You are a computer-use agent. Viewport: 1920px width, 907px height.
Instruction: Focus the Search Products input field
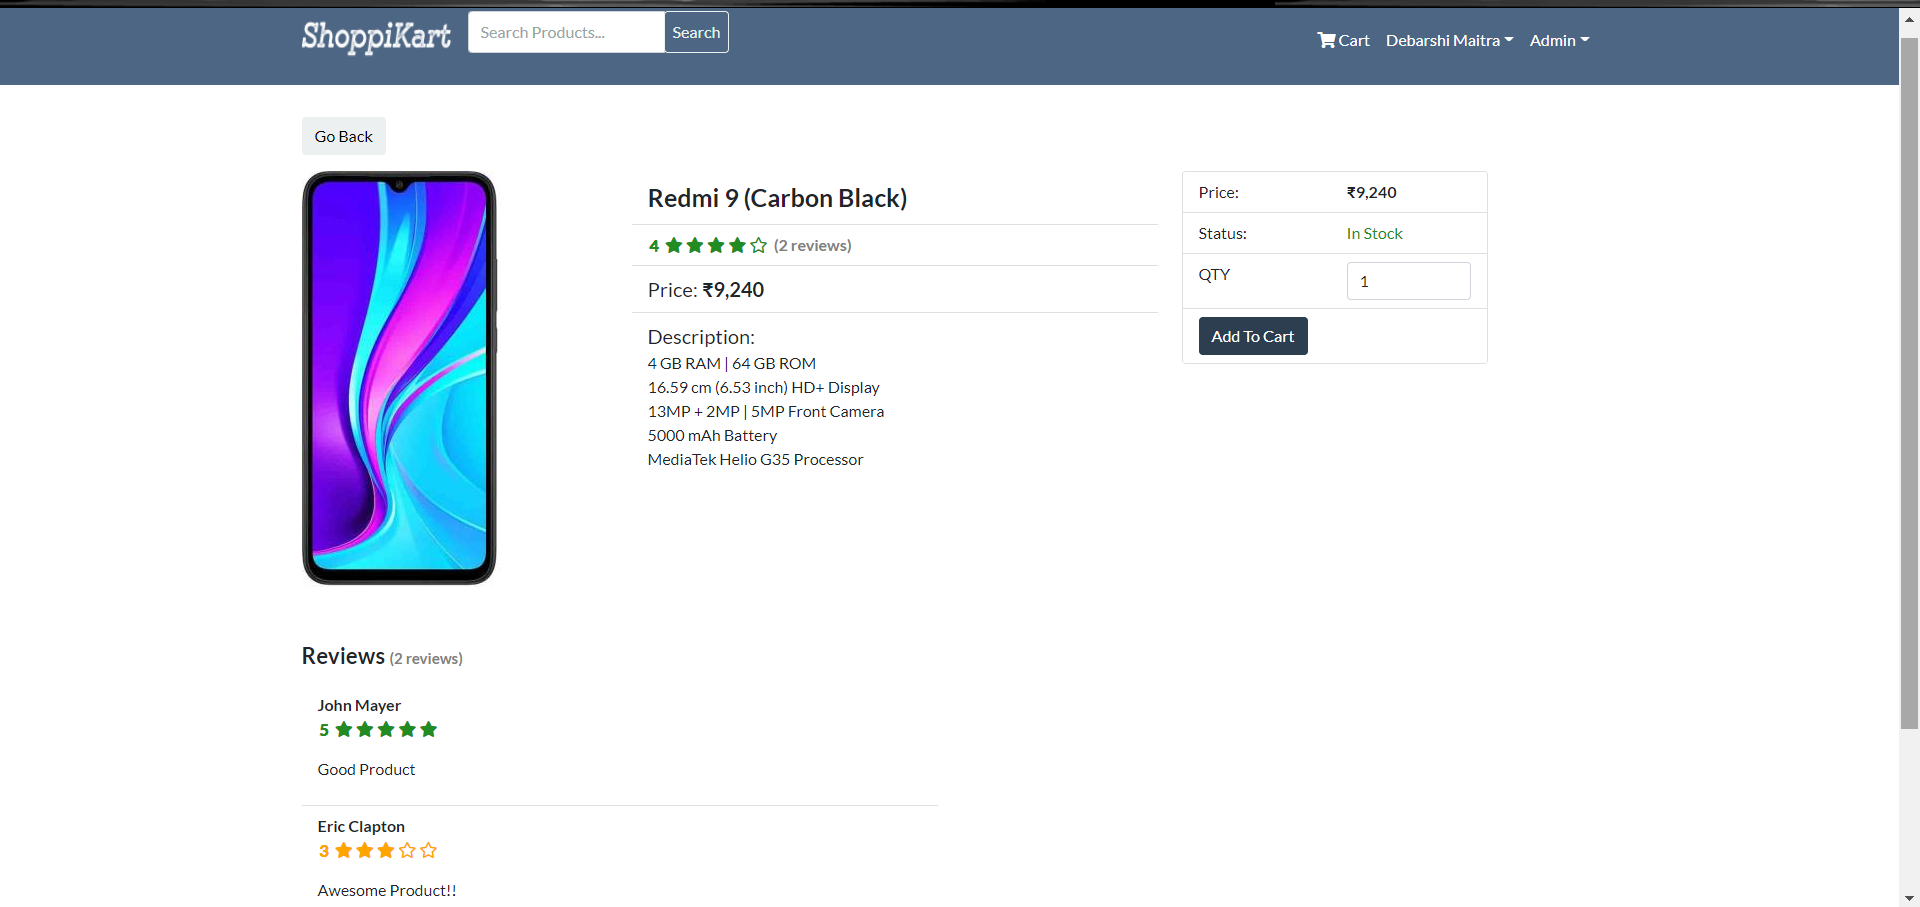[x=566, y=32]
